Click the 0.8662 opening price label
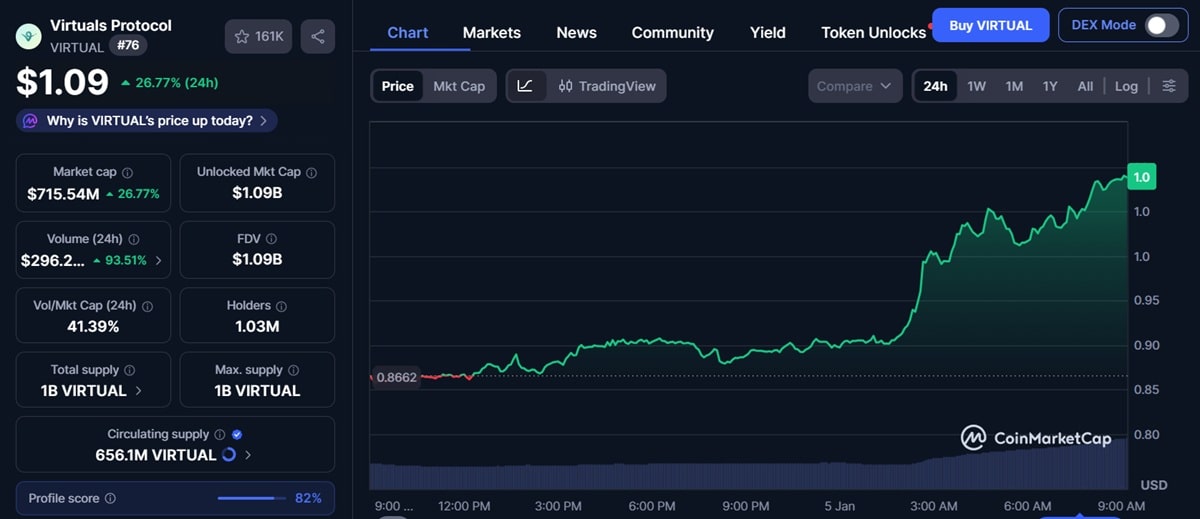The width and height of the screenshot is (1200, 519). [x=395, y=377]
